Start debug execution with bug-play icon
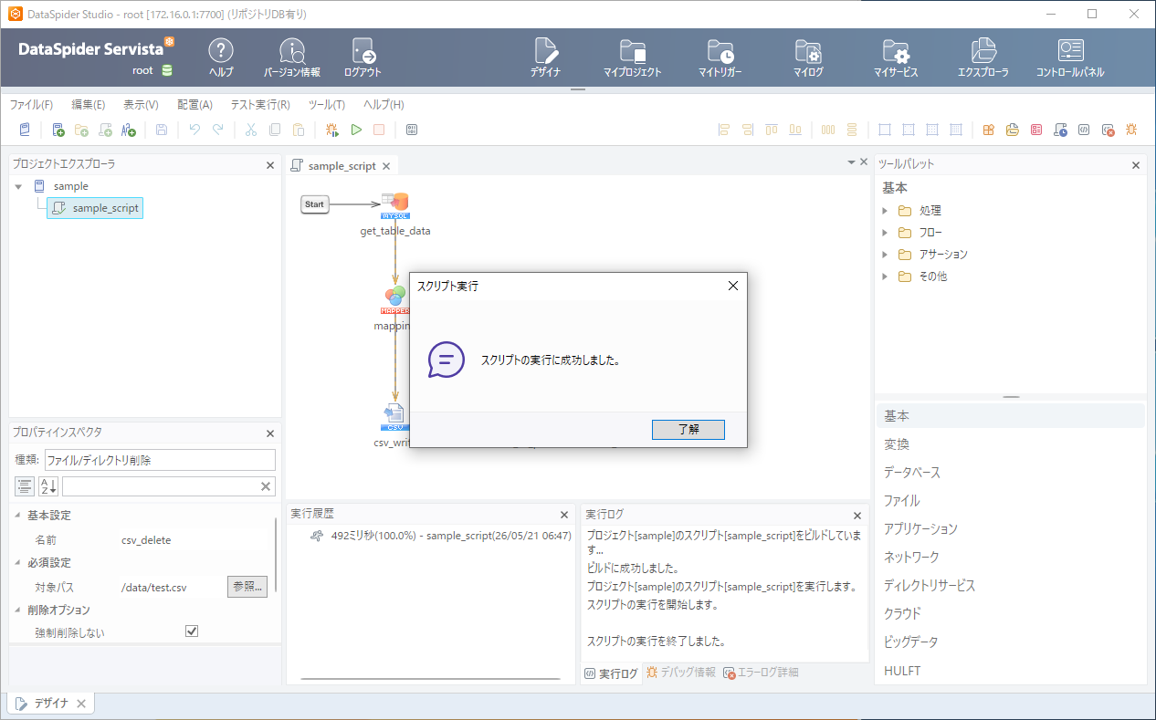1156x720 pixels. [x=332, y=130]
